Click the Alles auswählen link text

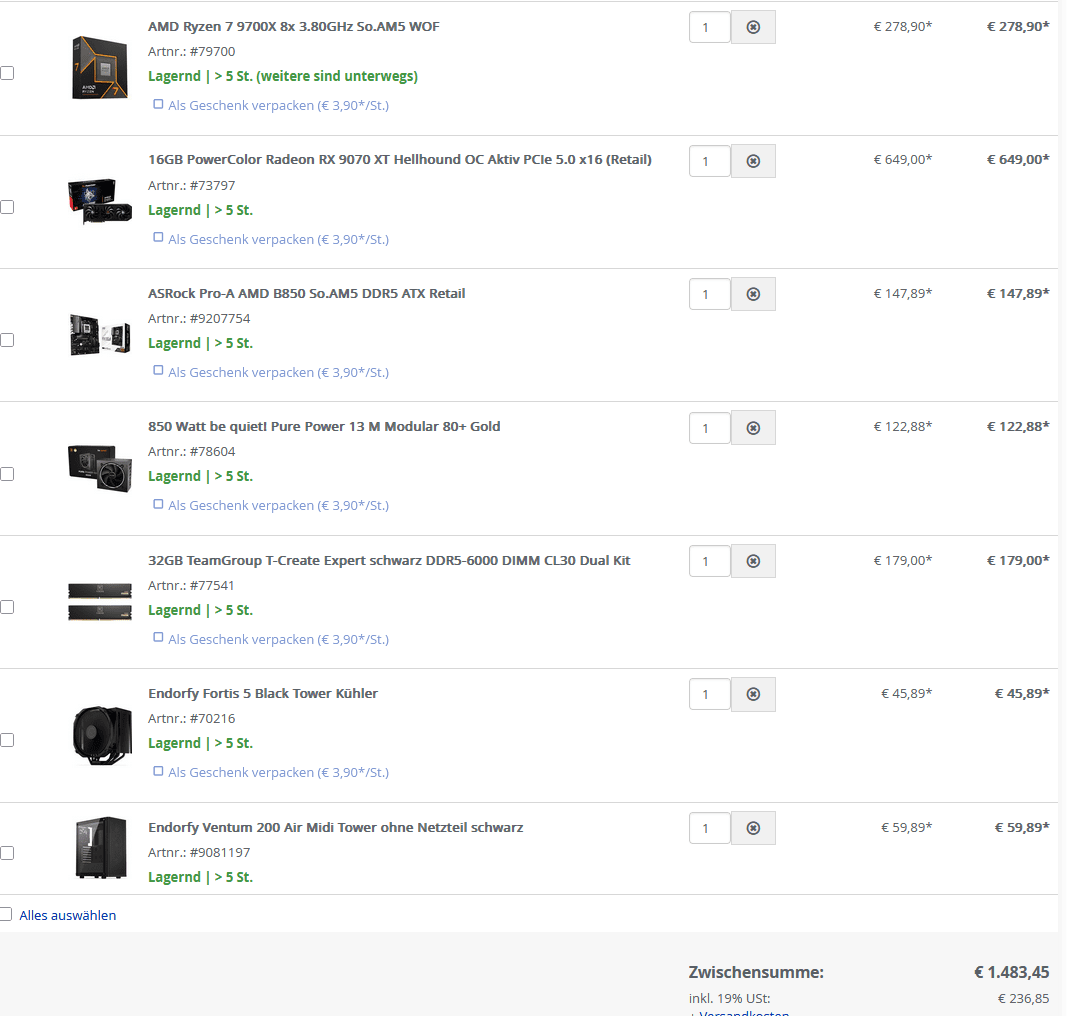coord(67,915)
